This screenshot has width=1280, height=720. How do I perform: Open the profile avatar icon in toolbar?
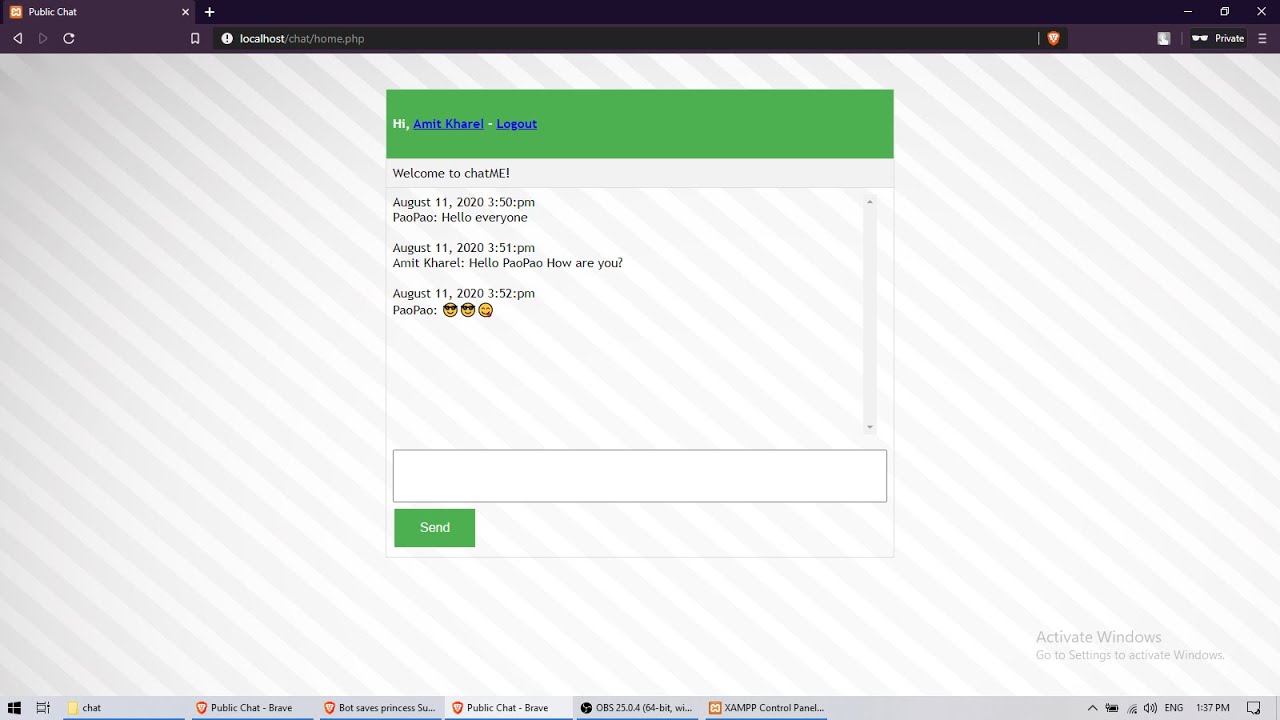1164,38
